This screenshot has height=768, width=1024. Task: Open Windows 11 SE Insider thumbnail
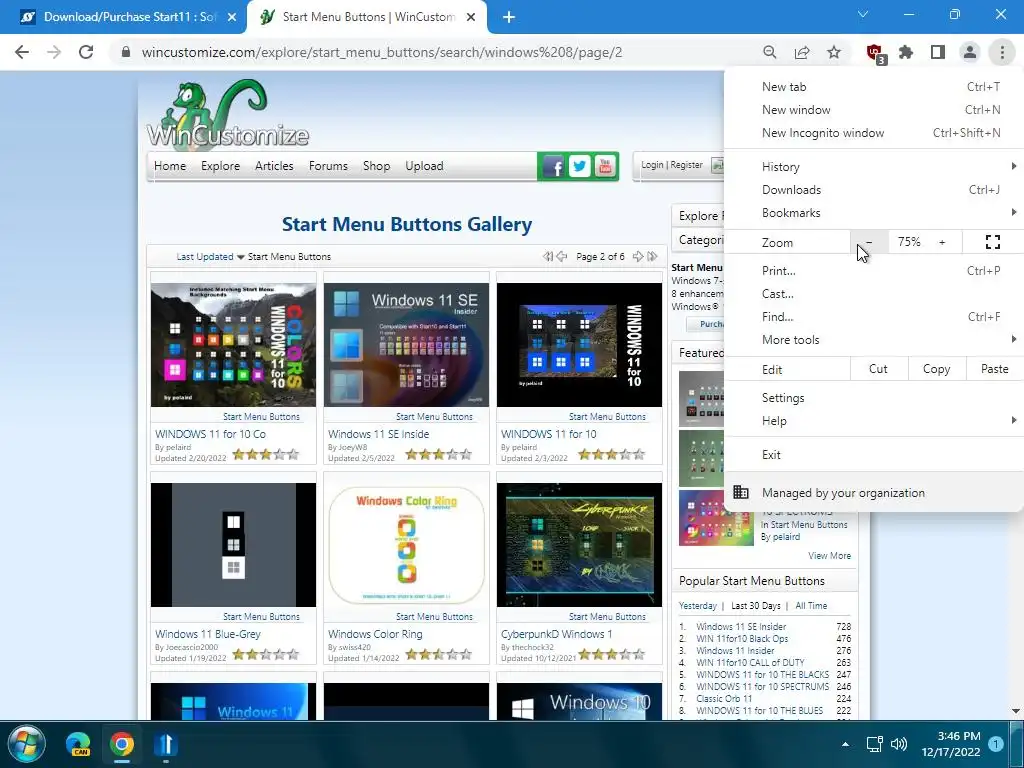(406, 345)
